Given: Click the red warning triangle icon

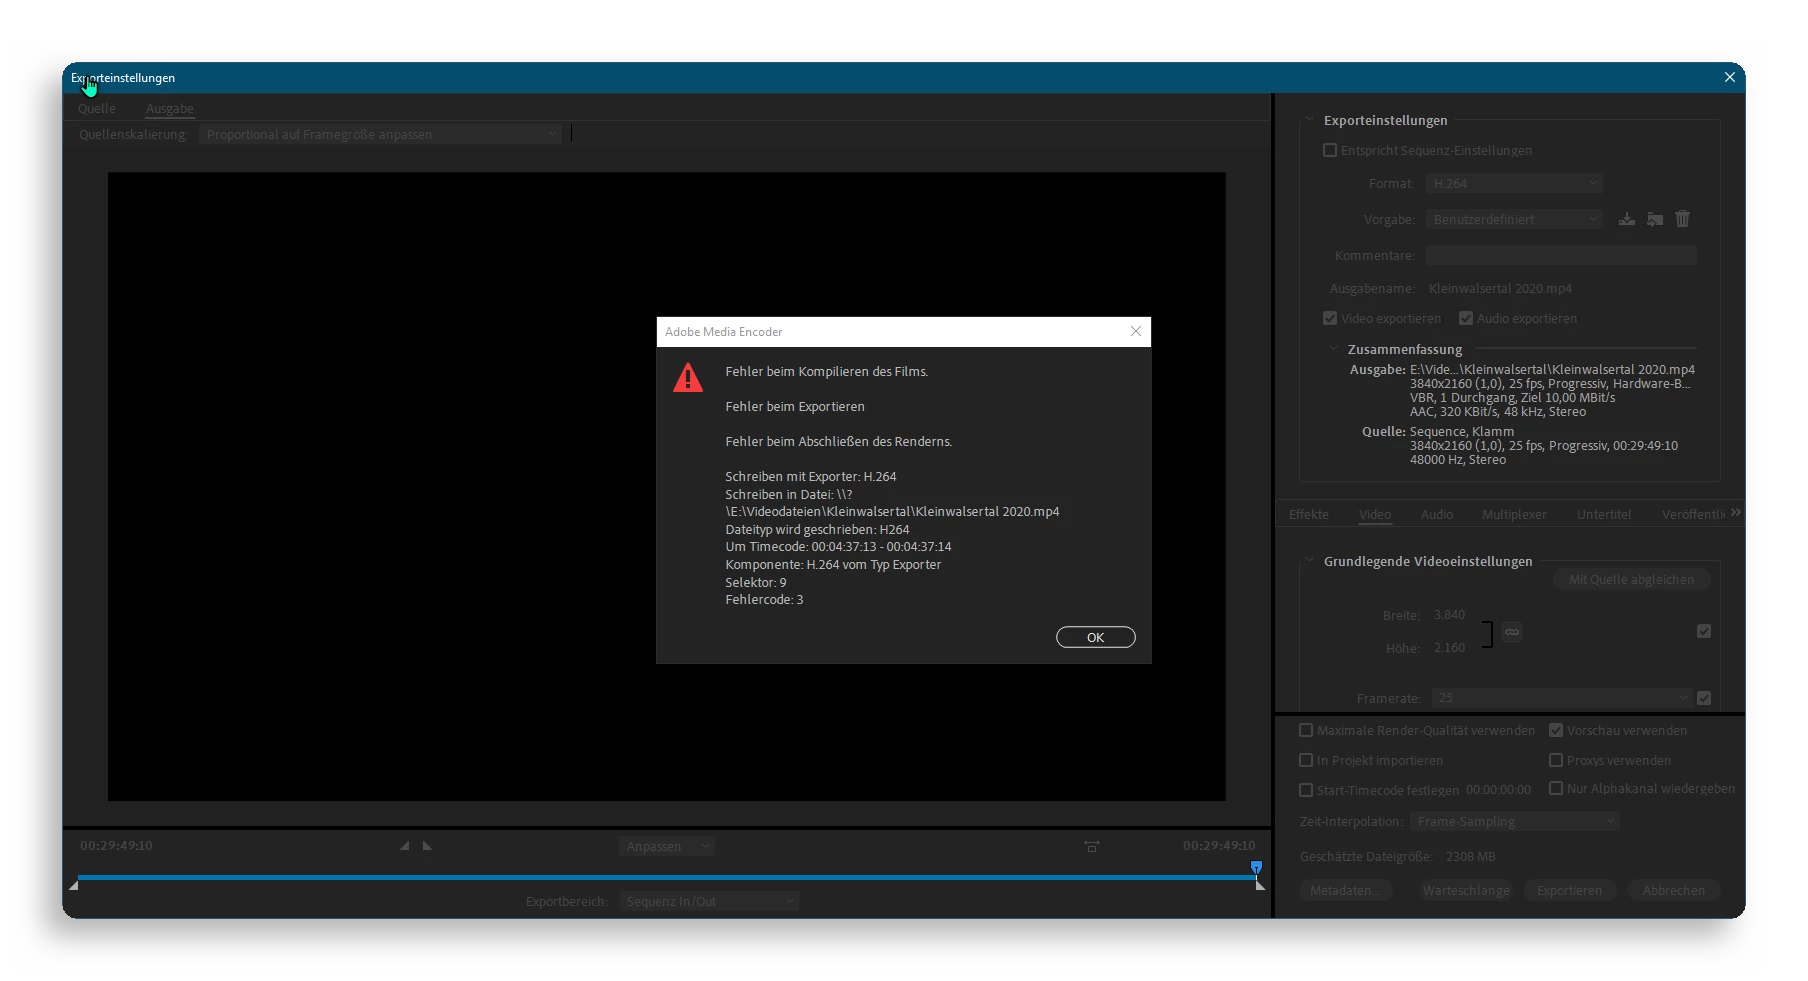Looking at the screenshot, I should pos(688,377).
